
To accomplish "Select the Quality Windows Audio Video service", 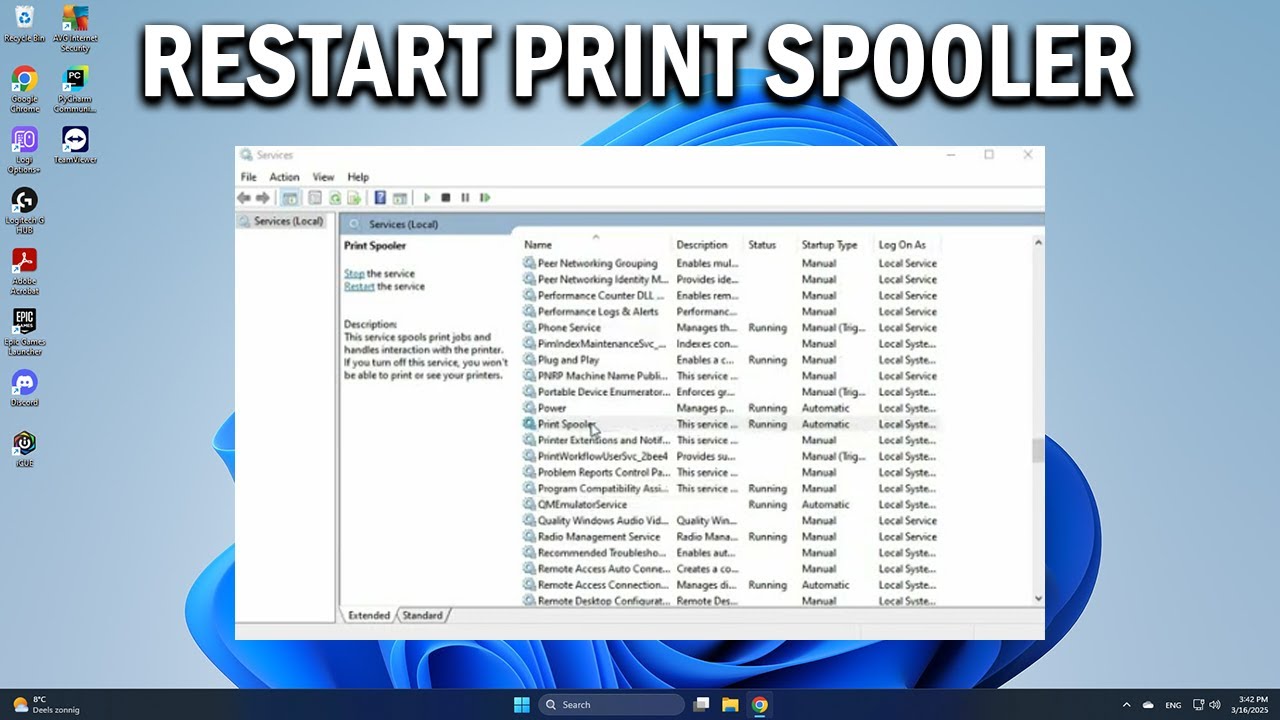I will click(x=730, y=520).
